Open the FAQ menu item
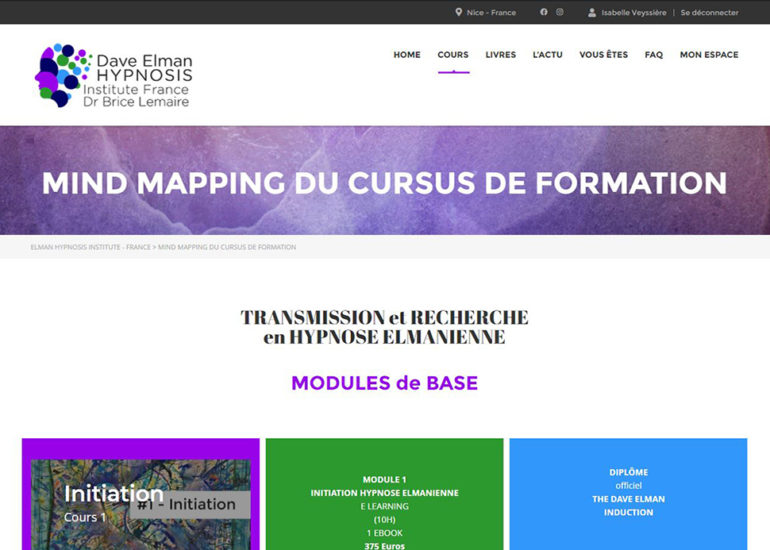 pos(654,55)
